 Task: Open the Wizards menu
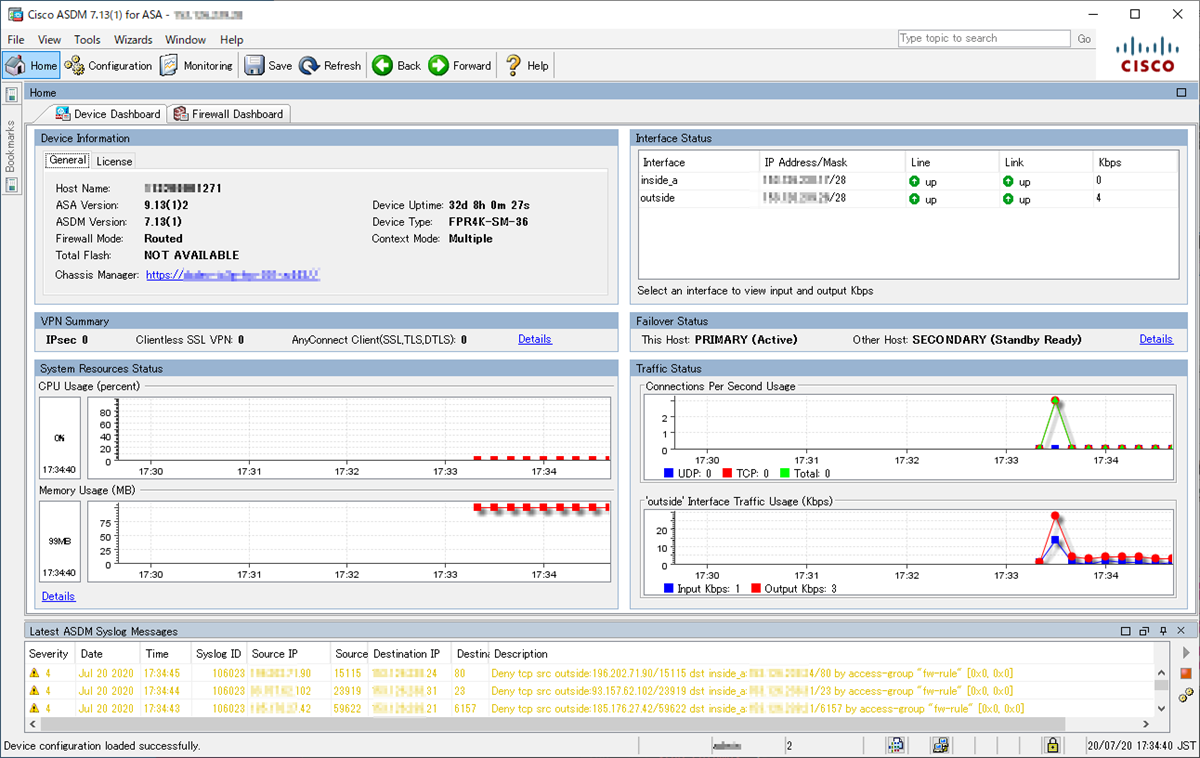pyautogui.click(x=133, y=40)
